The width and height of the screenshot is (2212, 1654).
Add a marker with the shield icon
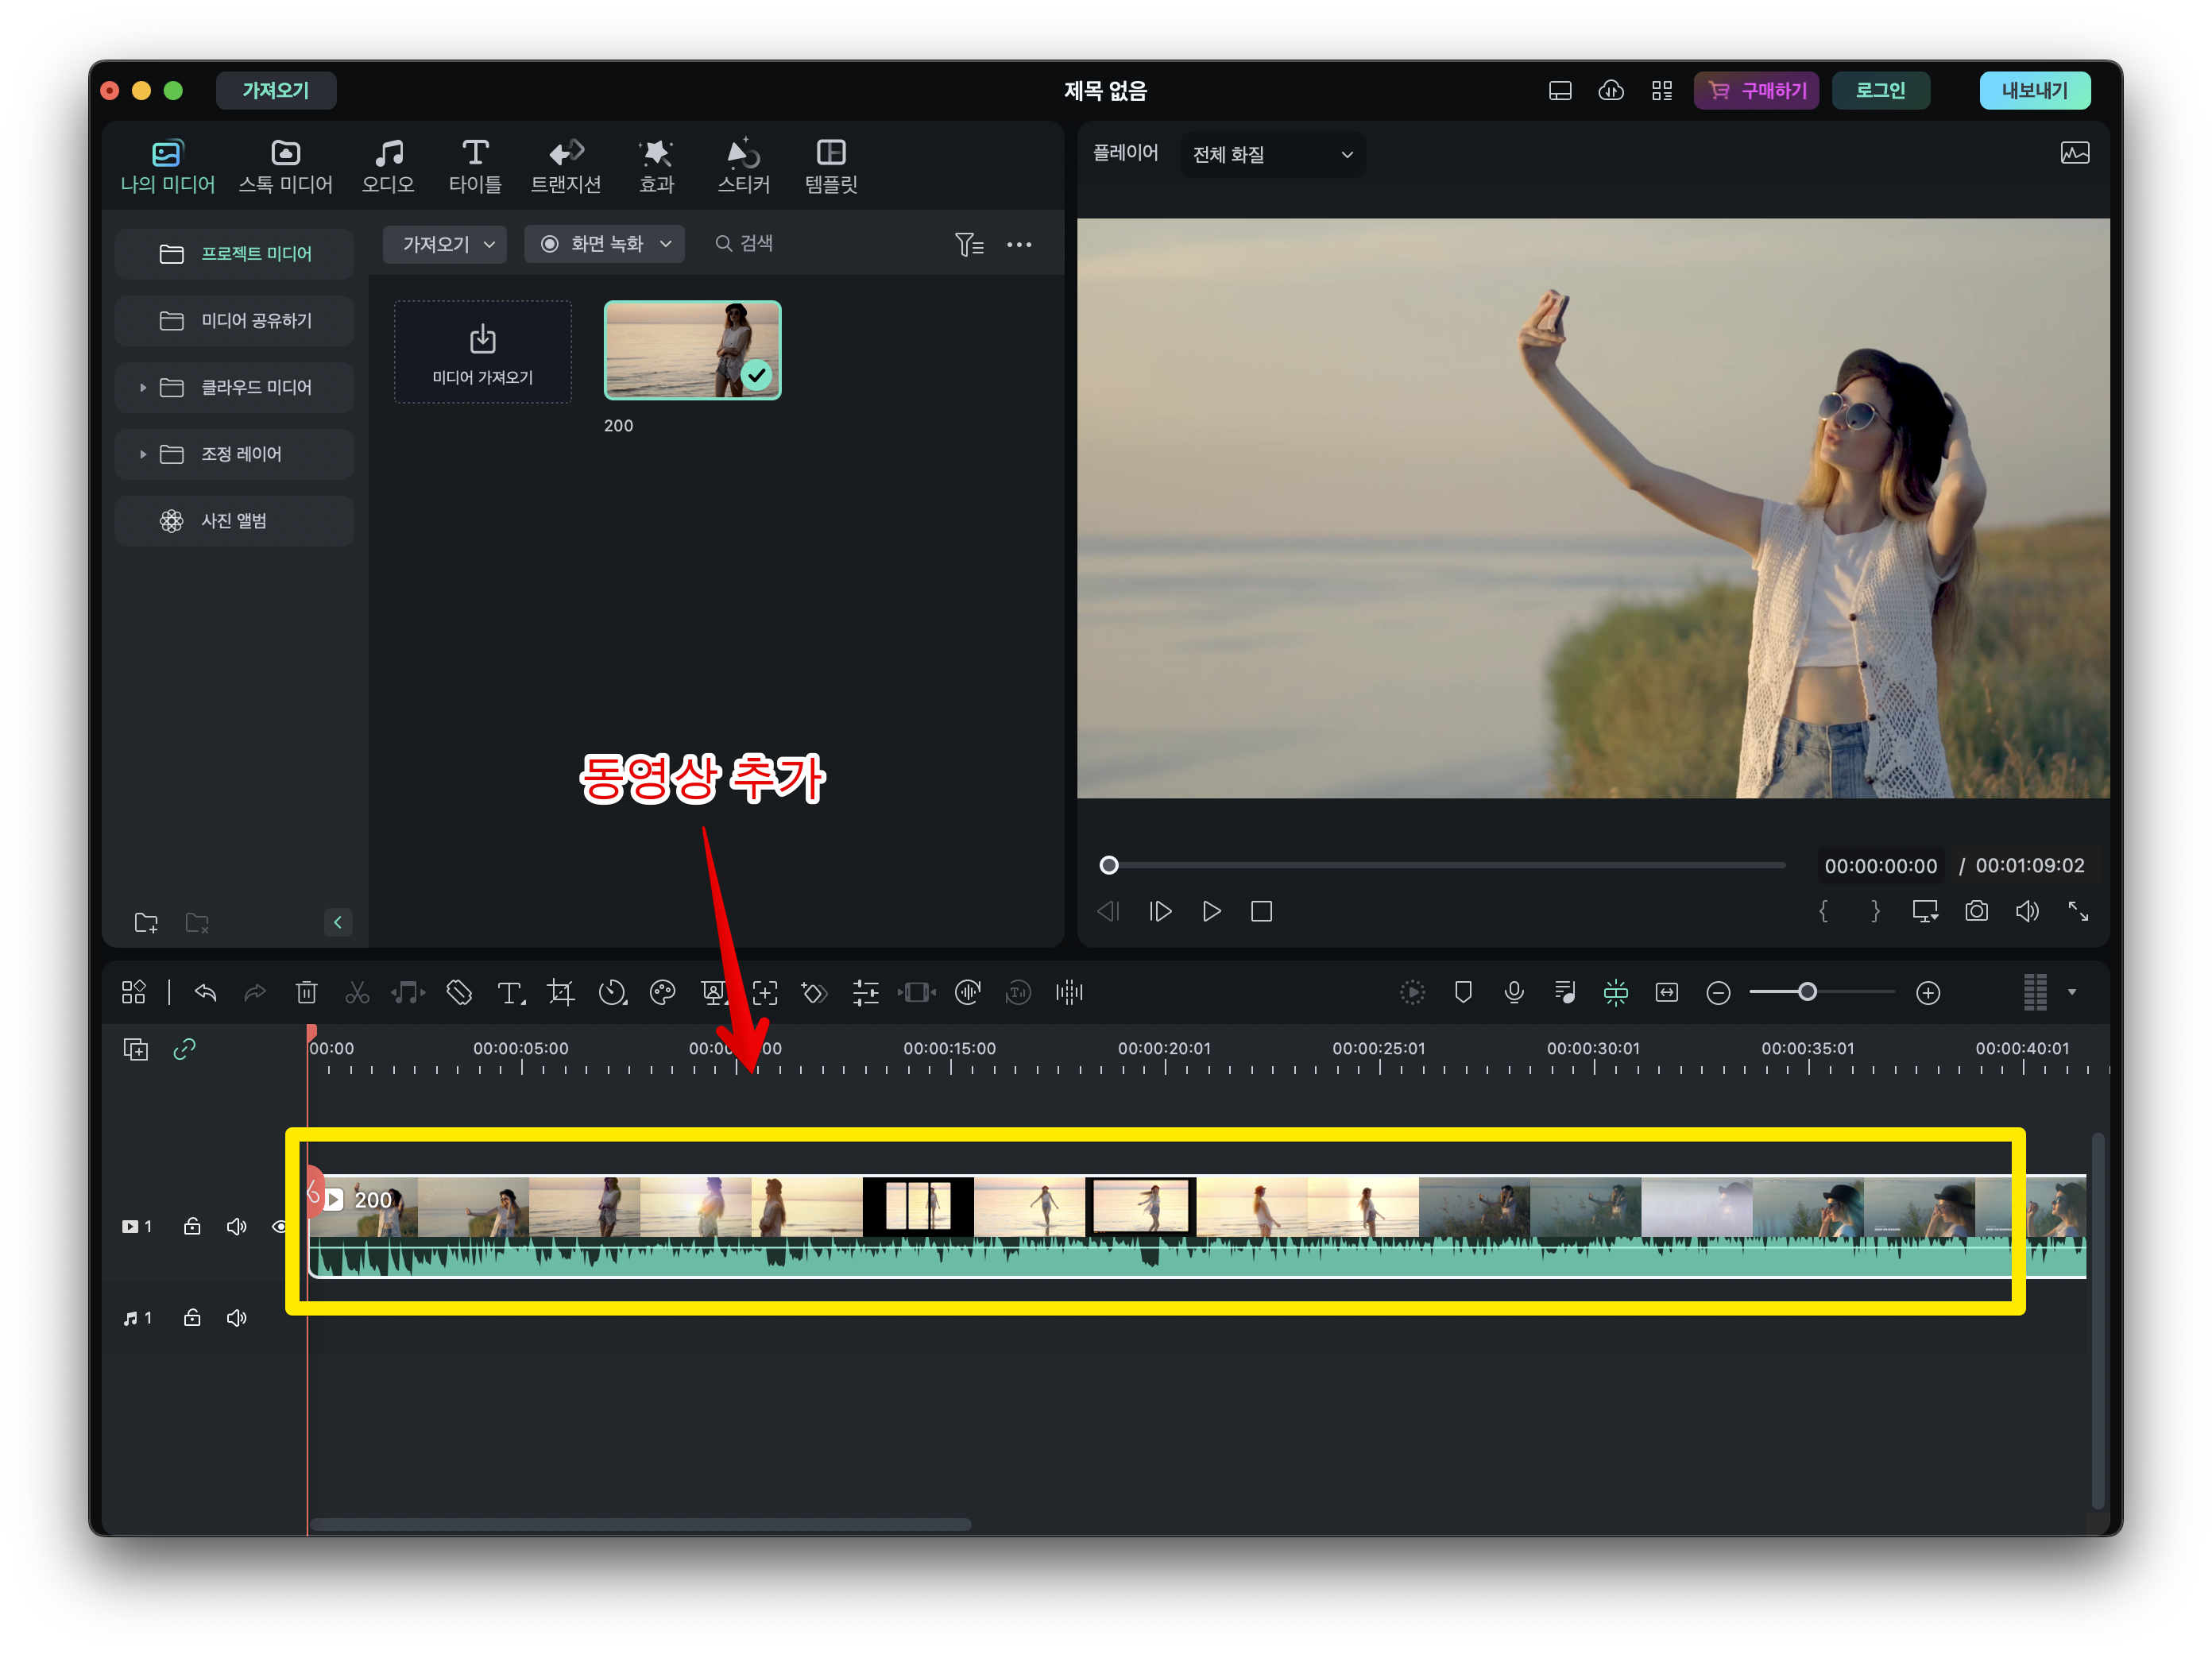1463,993
